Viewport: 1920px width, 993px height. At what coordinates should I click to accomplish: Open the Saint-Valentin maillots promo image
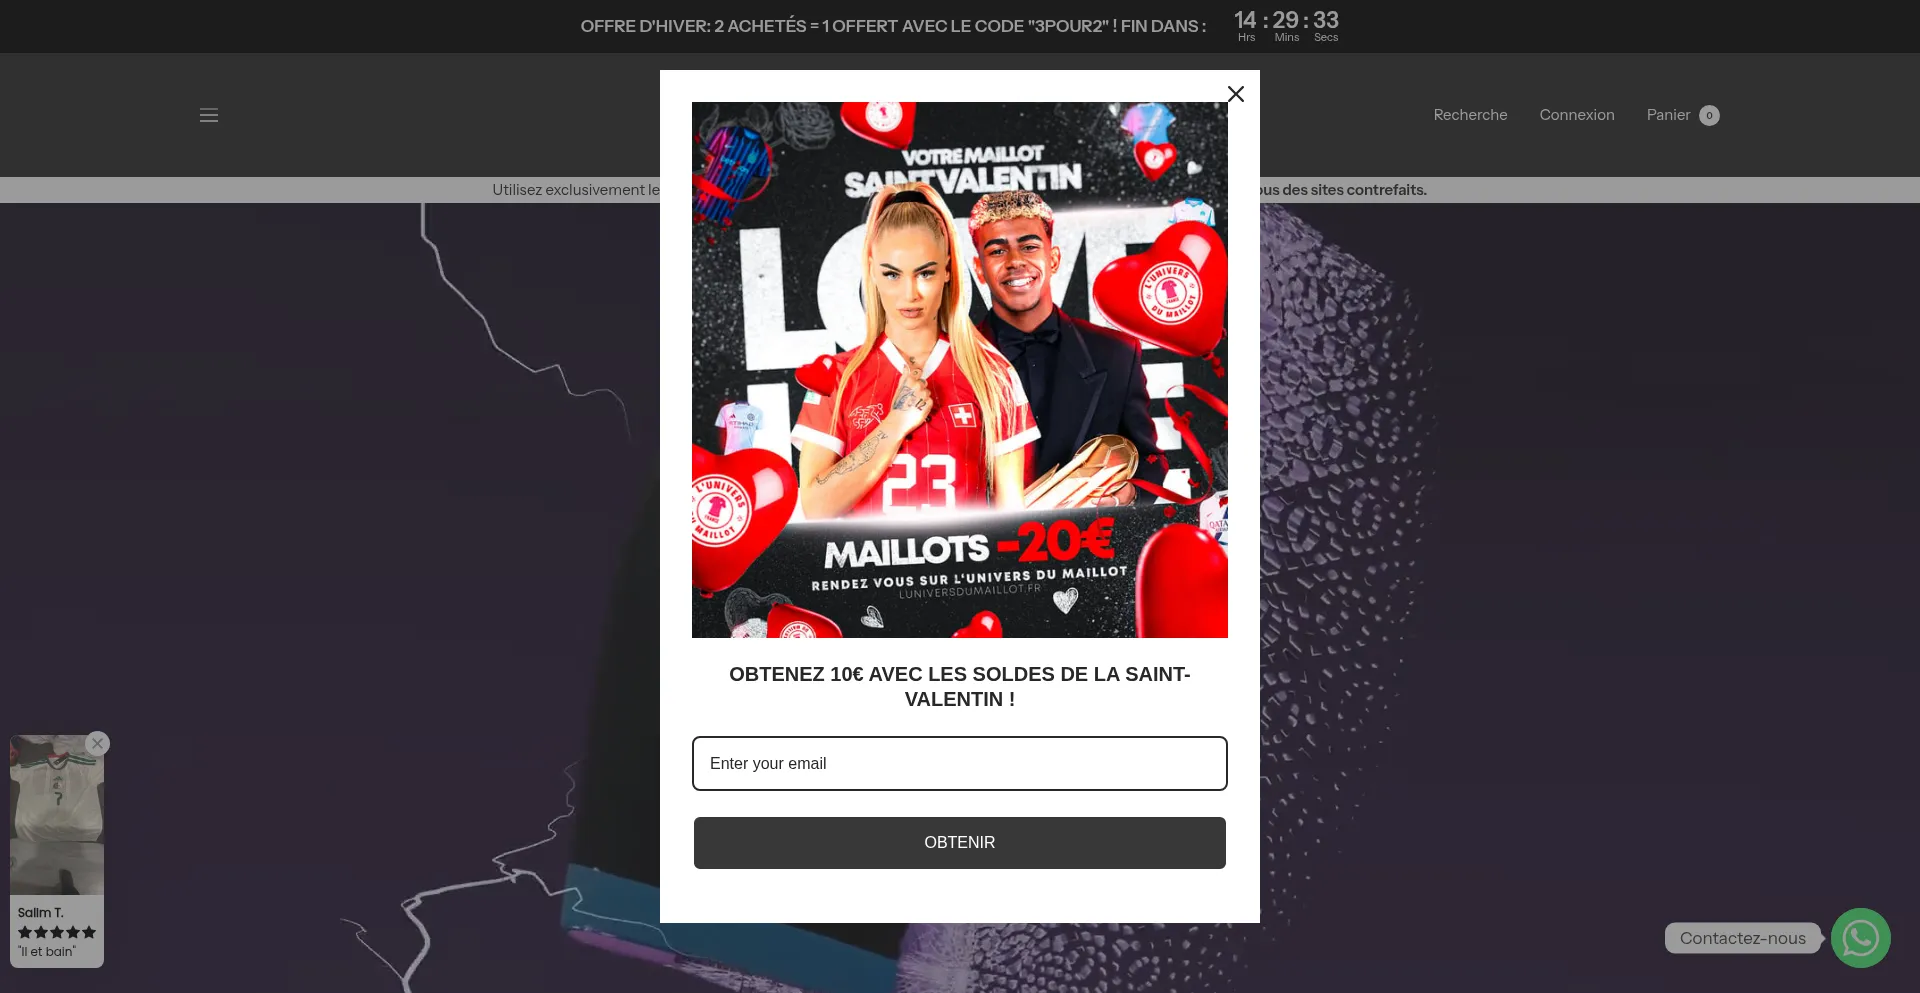960,370
